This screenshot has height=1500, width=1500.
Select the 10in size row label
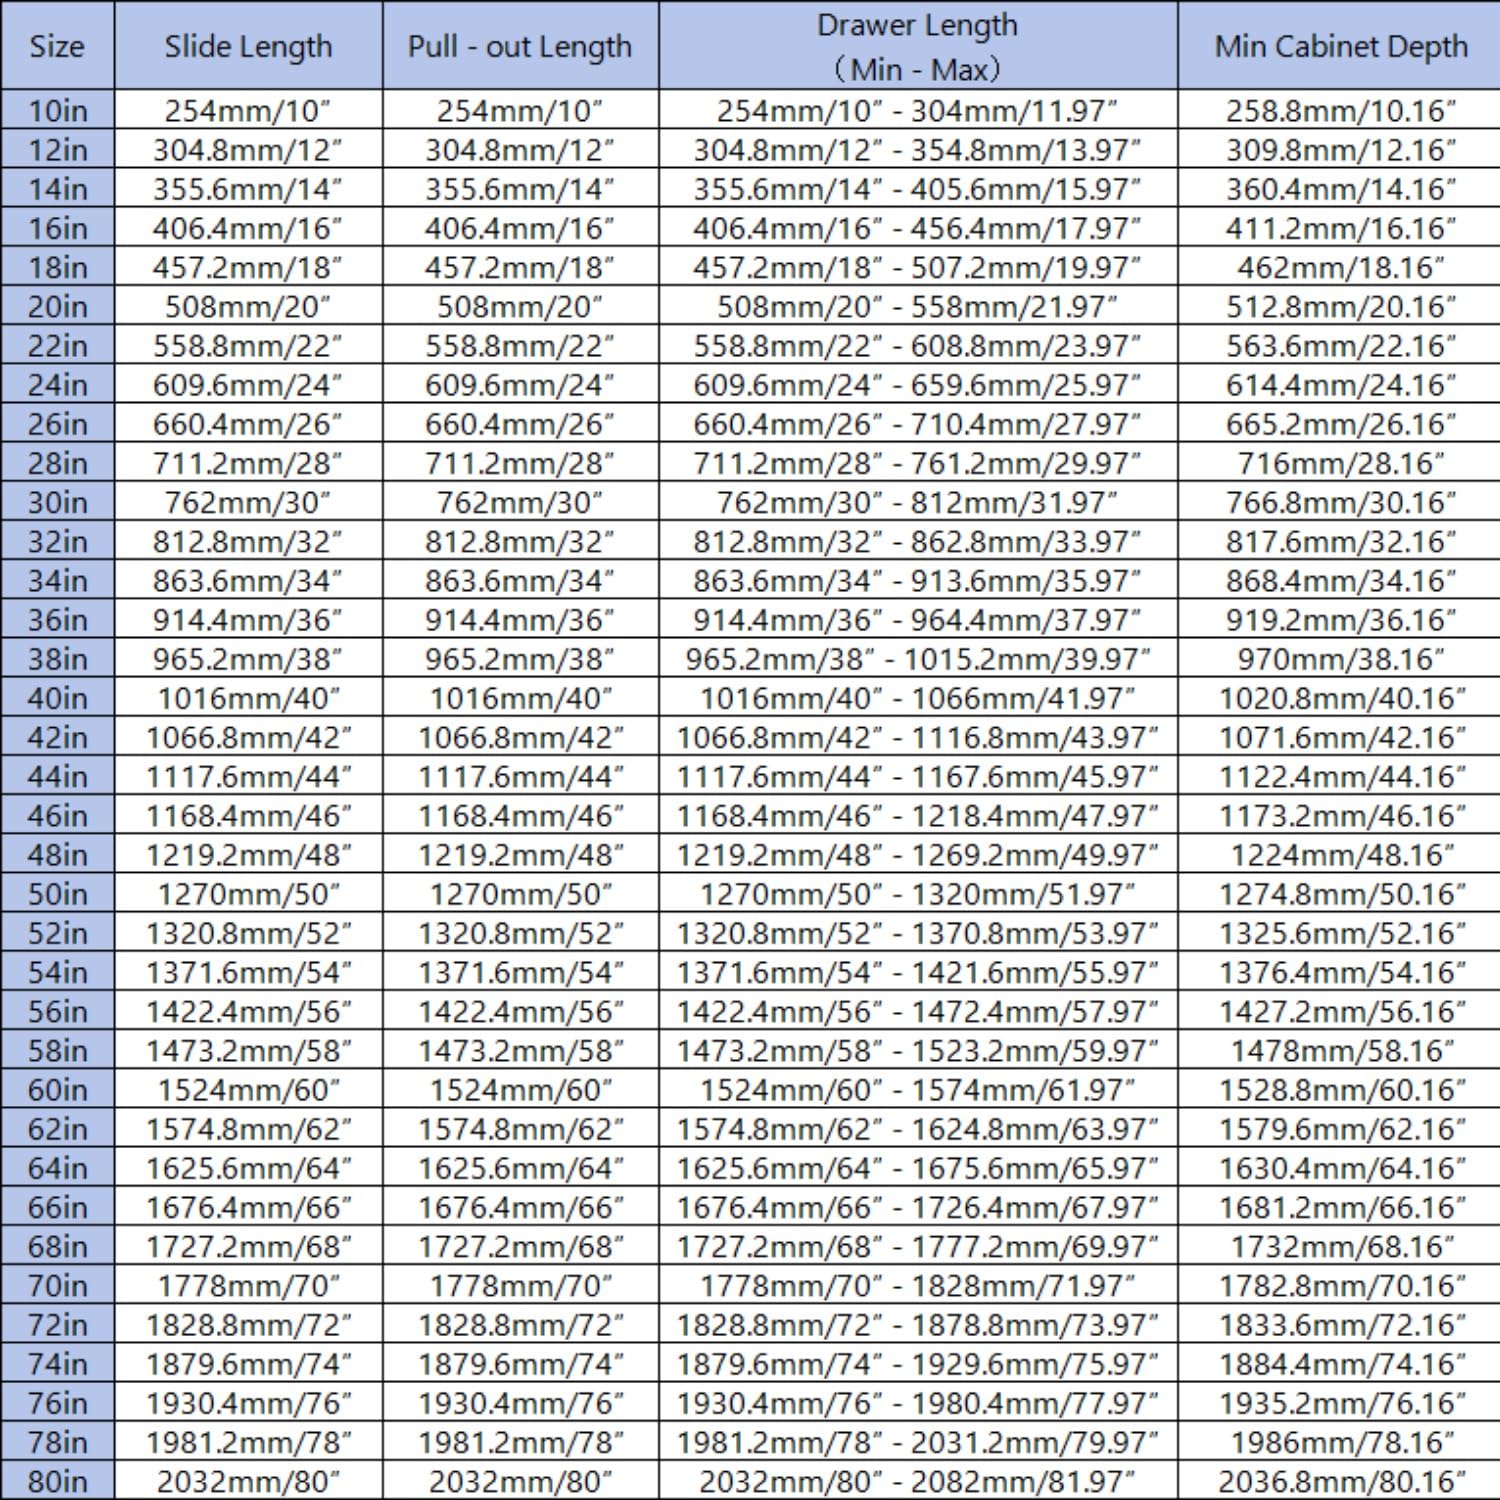(x=57, y=110)
